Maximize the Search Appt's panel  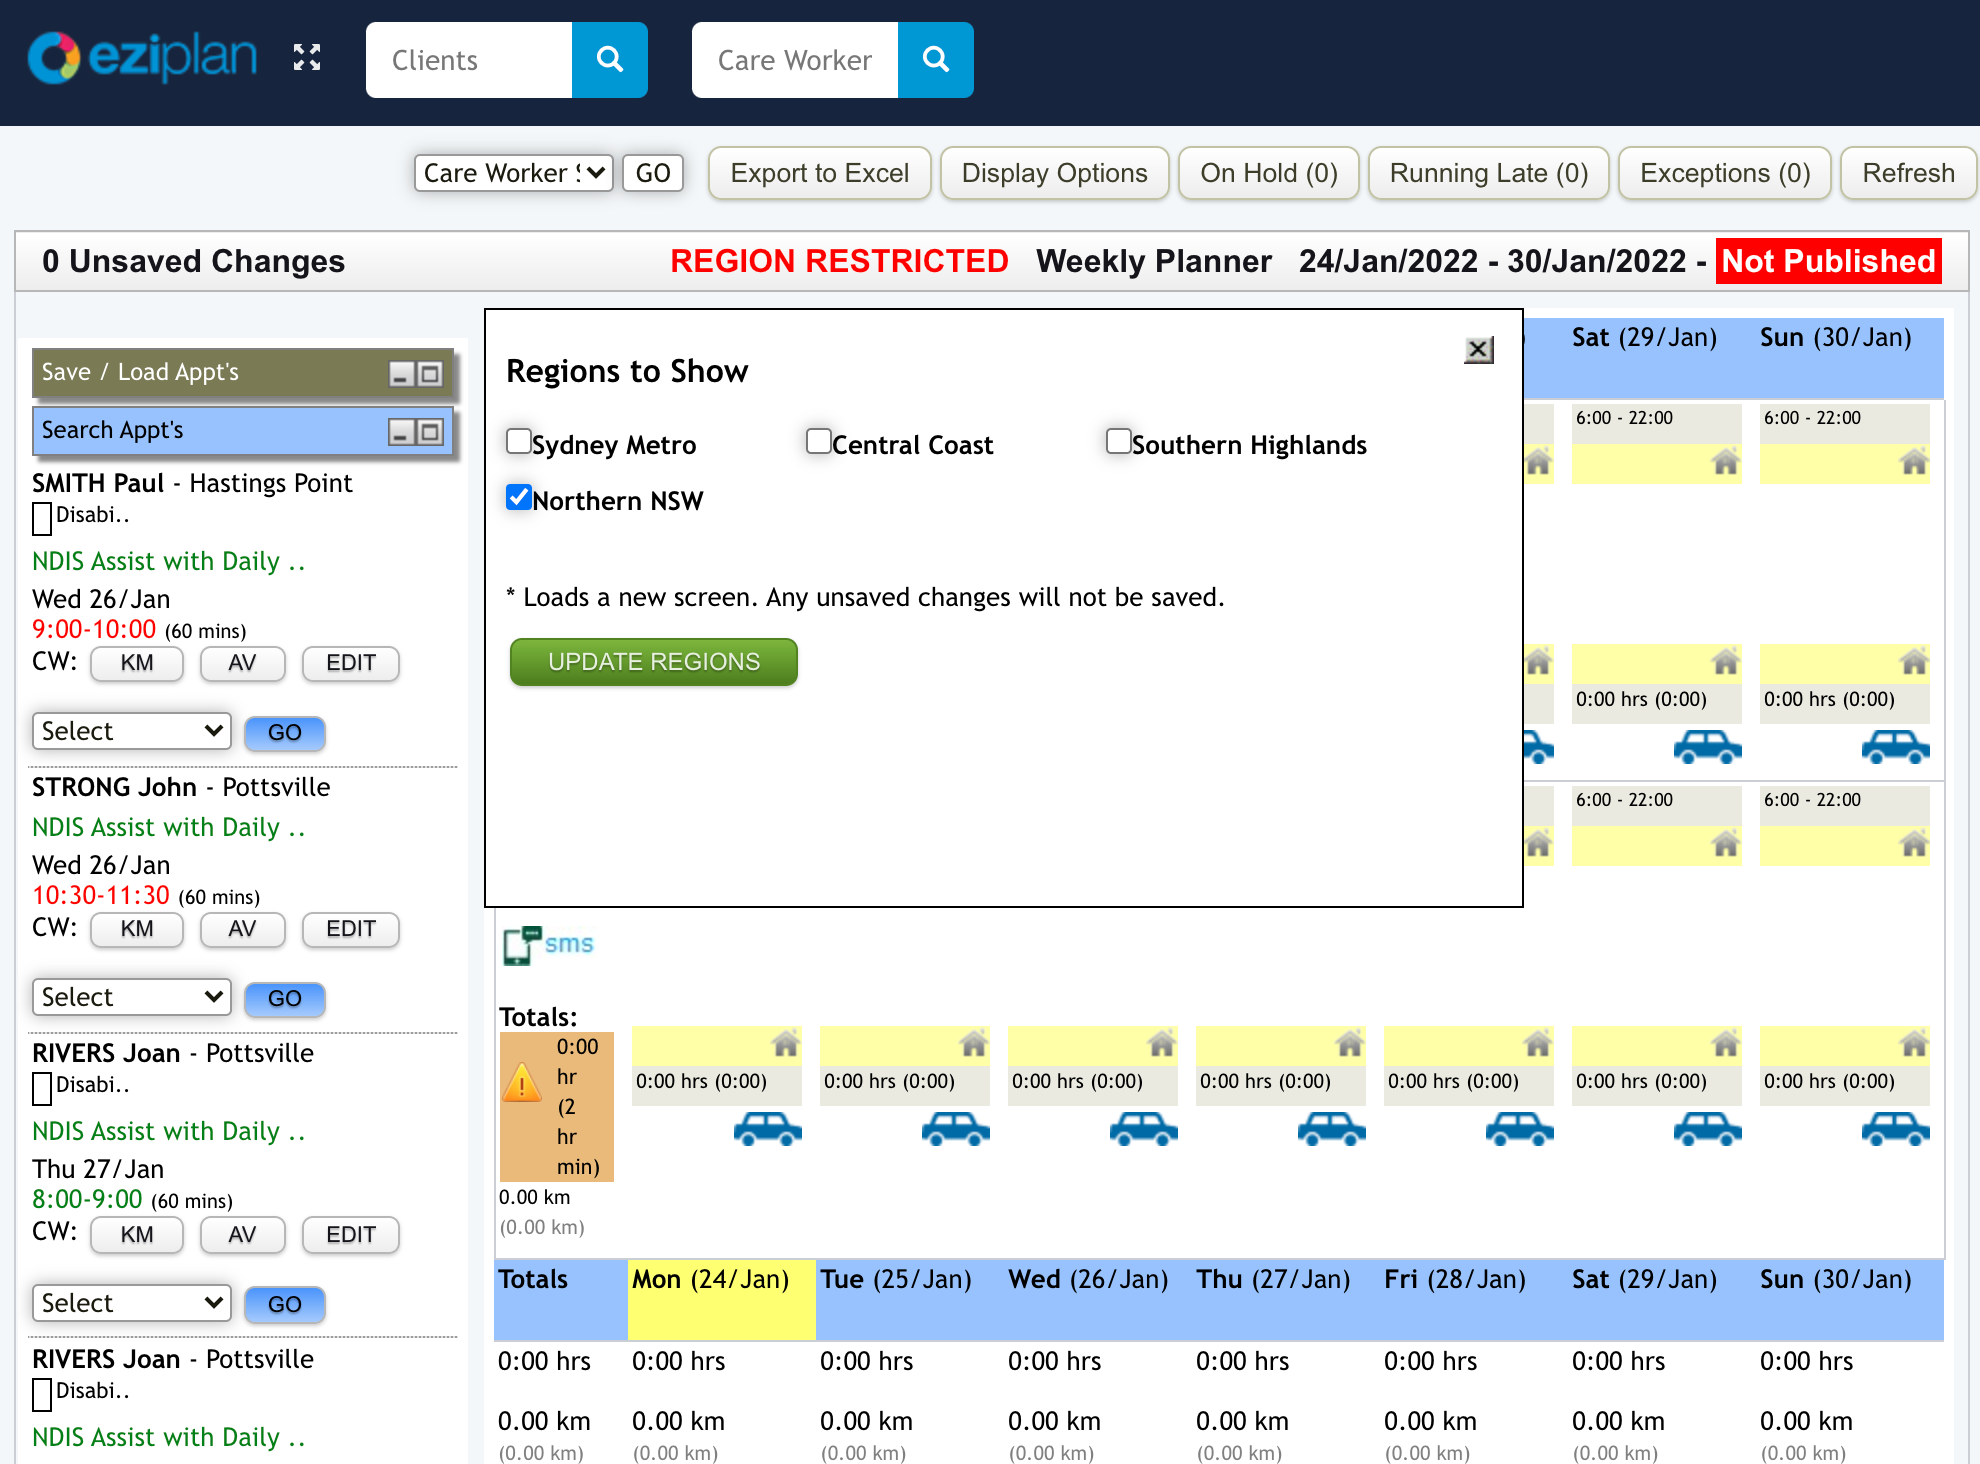(431, 432)
